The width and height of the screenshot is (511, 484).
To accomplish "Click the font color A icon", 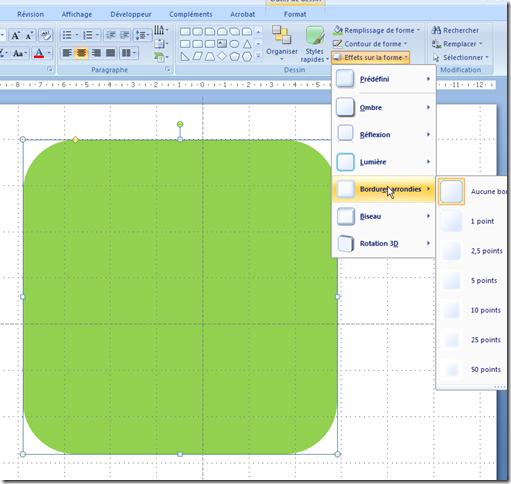I will 39,53.
